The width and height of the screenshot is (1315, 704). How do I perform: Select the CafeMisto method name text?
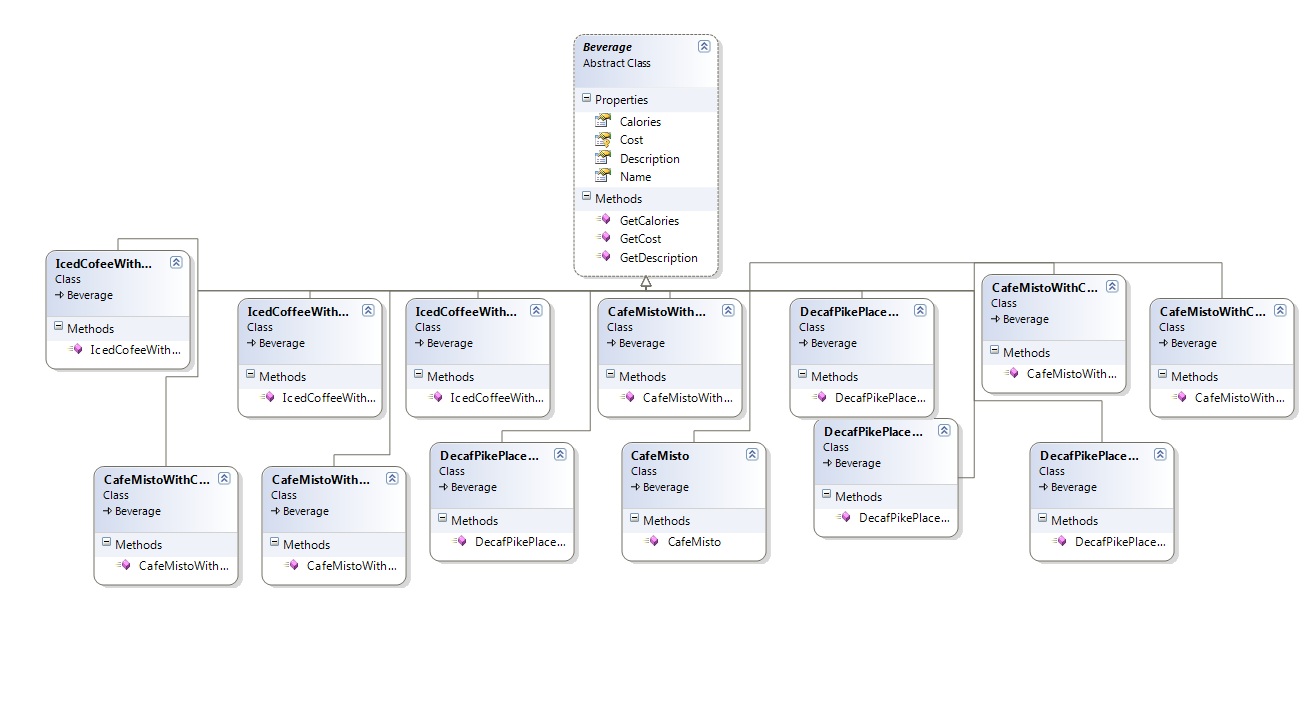[x=694, y=542]
